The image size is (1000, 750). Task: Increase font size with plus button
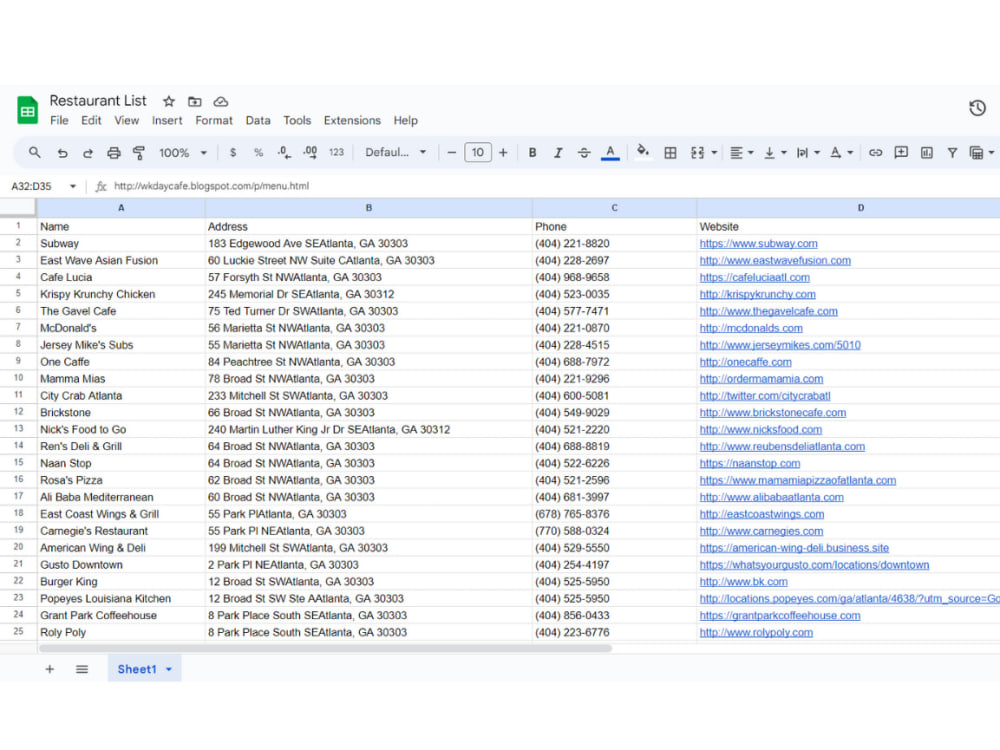(x=503, y=152)
